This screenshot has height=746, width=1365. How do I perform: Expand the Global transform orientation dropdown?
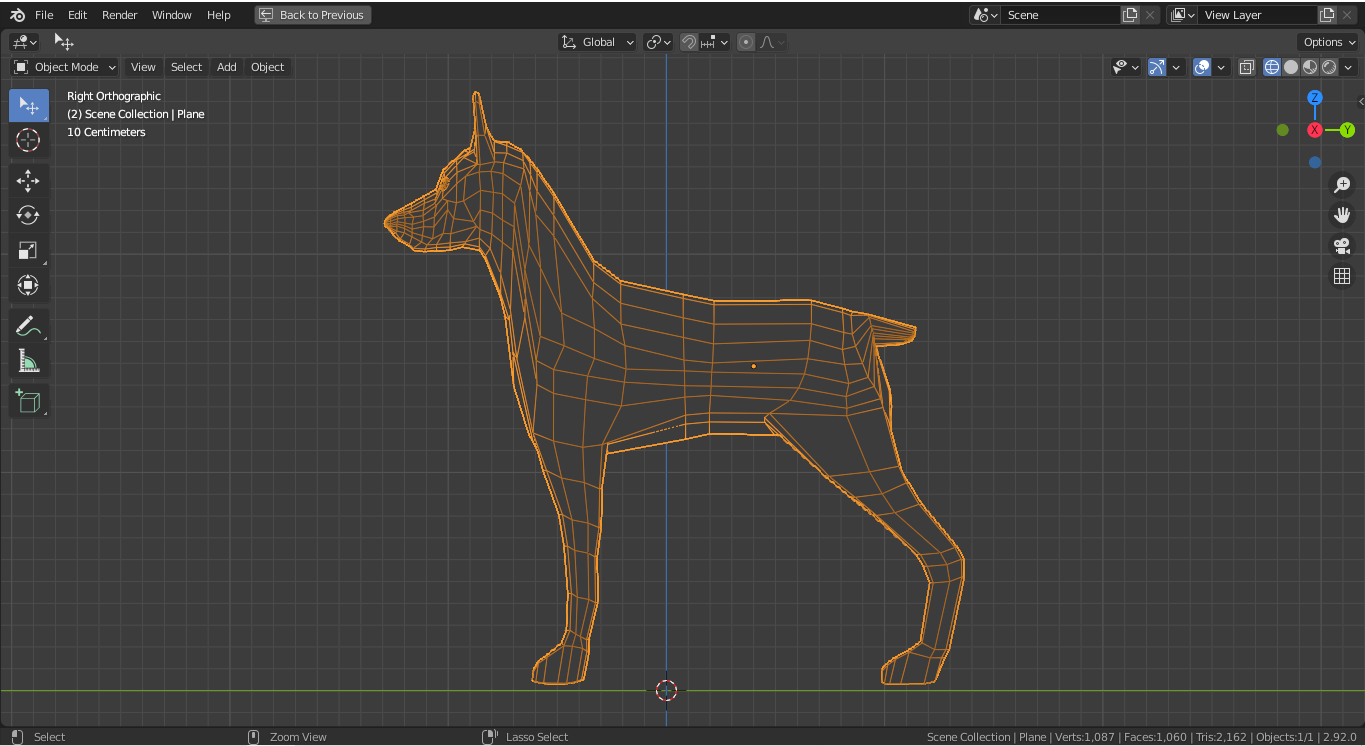pos(598,42)
